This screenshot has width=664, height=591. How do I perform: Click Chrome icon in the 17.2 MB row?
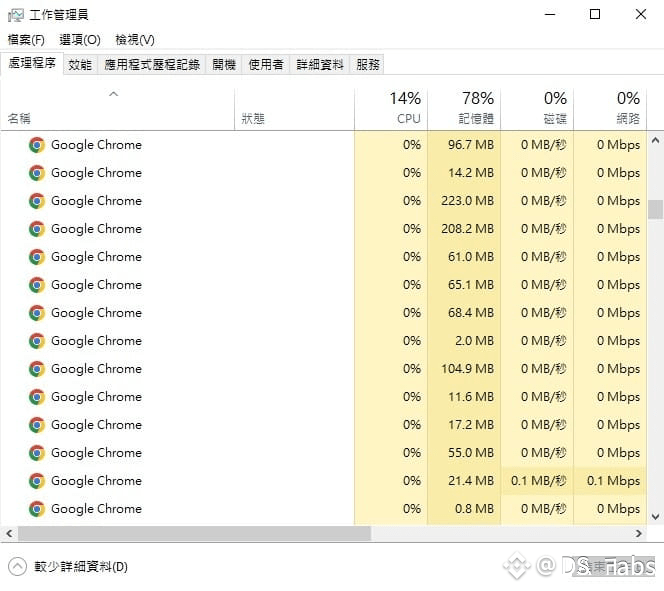(x=37, y=425)
